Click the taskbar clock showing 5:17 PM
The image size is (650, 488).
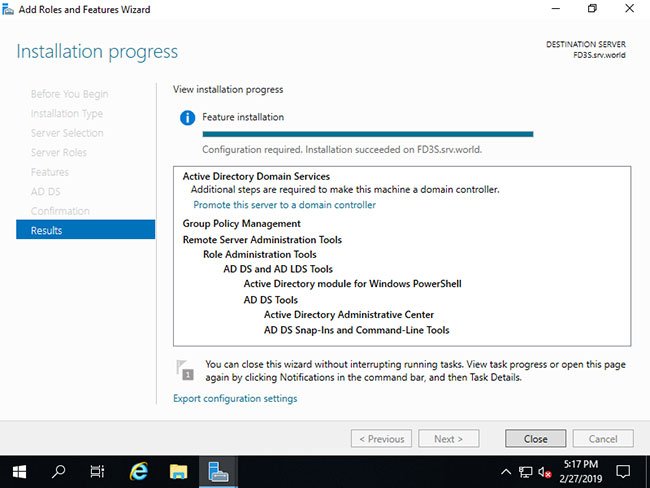pyautogui.click(x=581, y=472)
